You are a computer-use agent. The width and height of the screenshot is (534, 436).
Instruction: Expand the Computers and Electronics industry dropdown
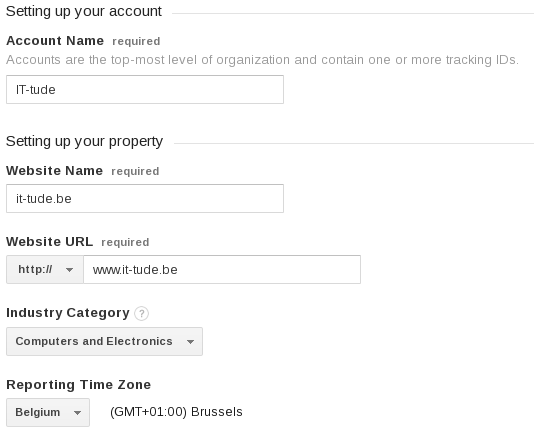pos(104,342)
